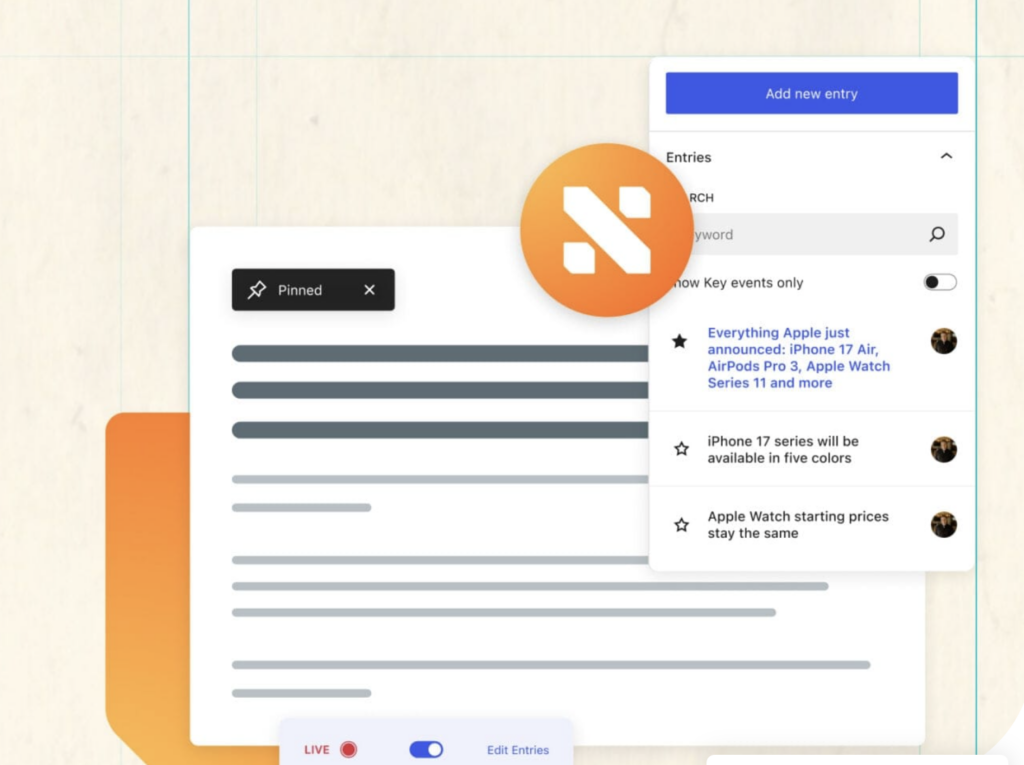Dismiss the Pinned badge with X
This screenshot has width=1024, height=765.
(x=370, y=289)
